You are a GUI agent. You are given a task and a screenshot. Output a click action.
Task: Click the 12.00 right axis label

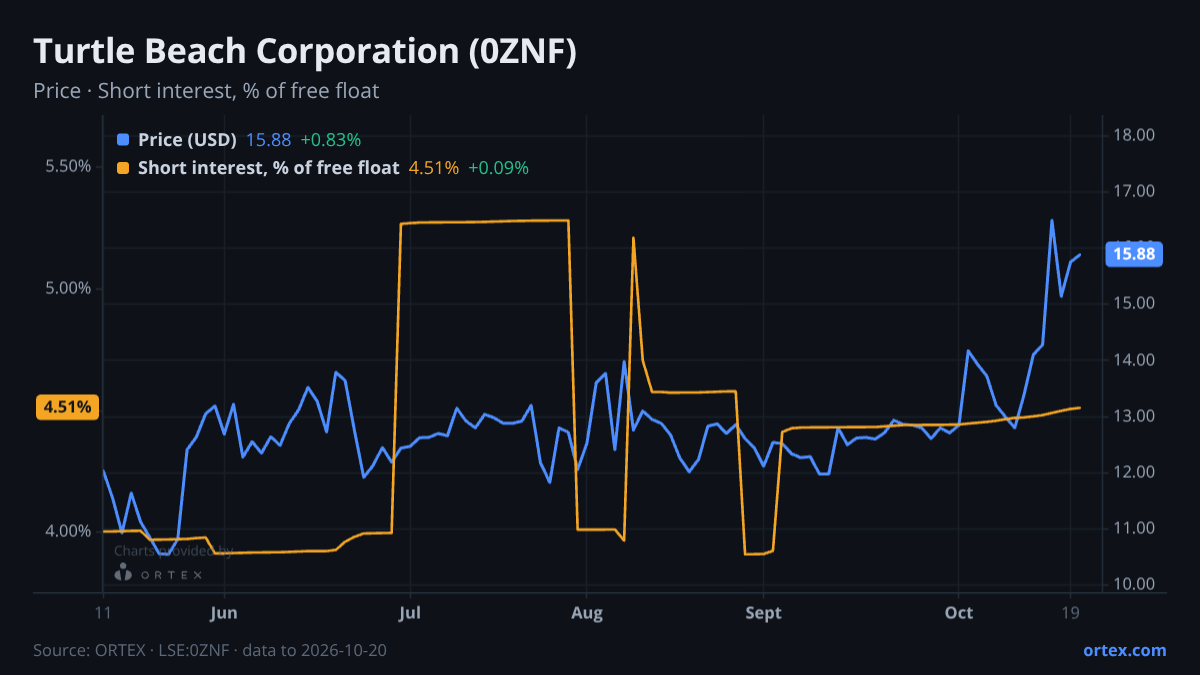(1134, 472)
